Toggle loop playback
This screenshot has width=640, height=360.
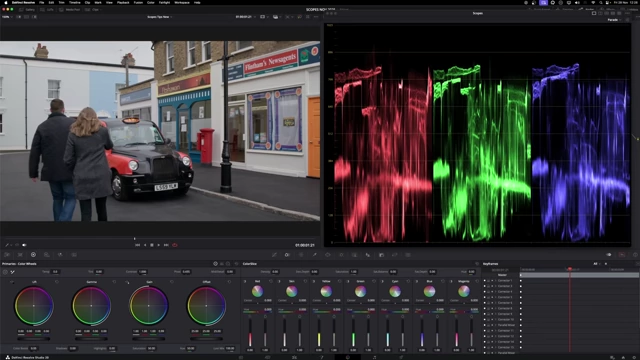tap(175, 245)
